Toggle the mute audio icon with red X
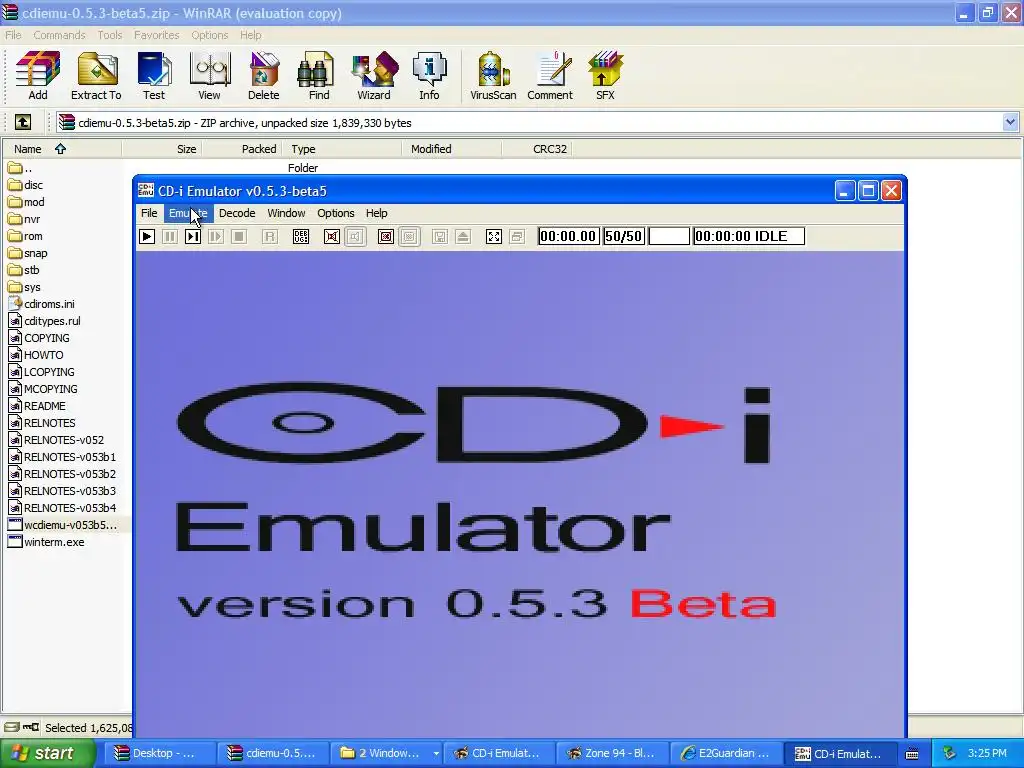The height and width of the screenshot is (768, 1024). [332, 236]
